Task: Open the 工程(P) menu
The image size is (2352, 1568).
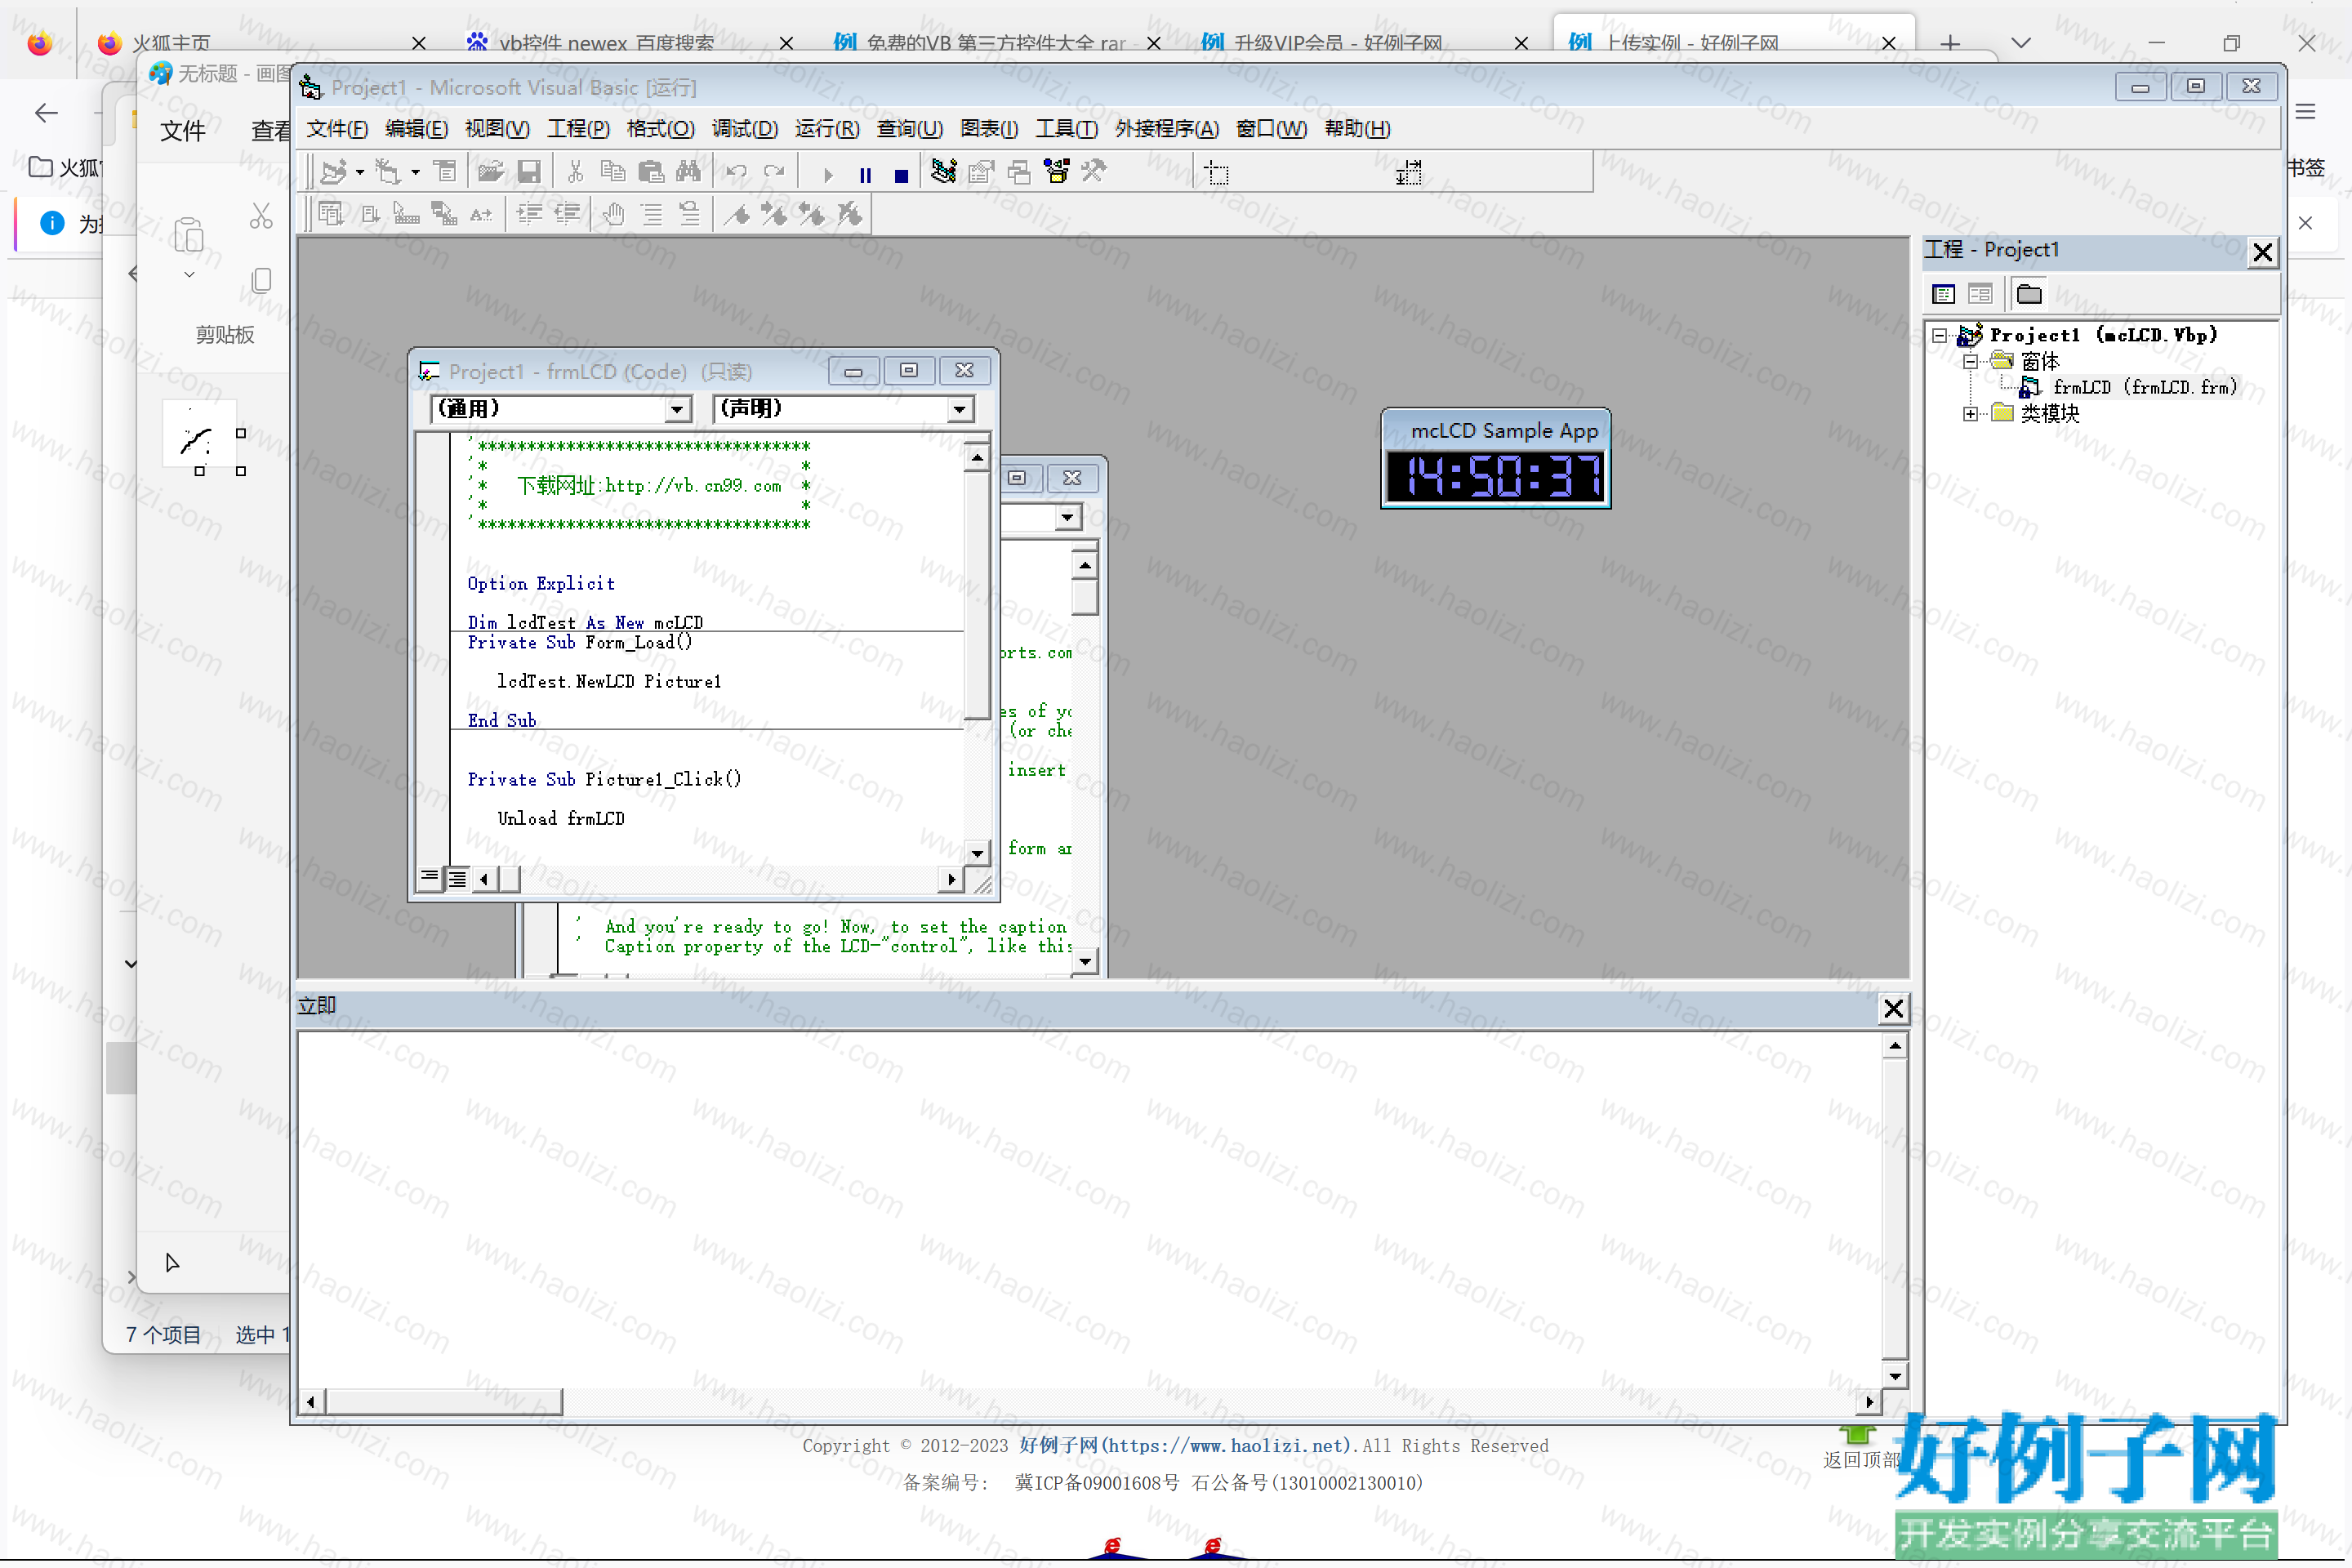Action: (578, 129)
